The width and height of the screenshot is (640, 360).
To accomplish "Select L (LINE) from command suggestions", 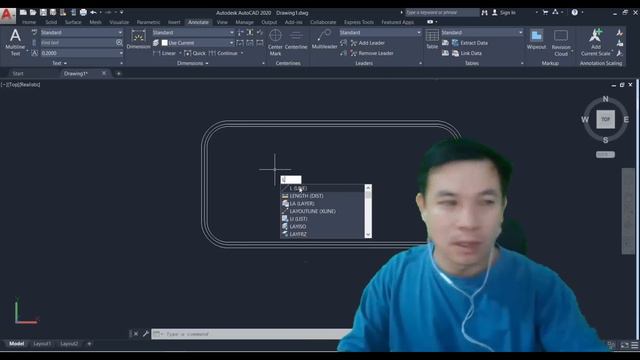I will tap(322, 188).
